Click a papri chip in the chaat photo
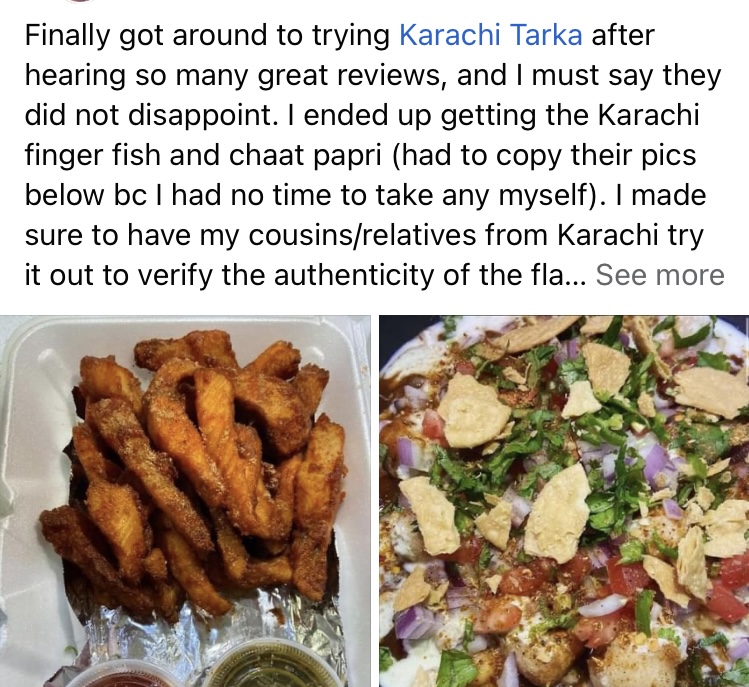 (471, 413)
